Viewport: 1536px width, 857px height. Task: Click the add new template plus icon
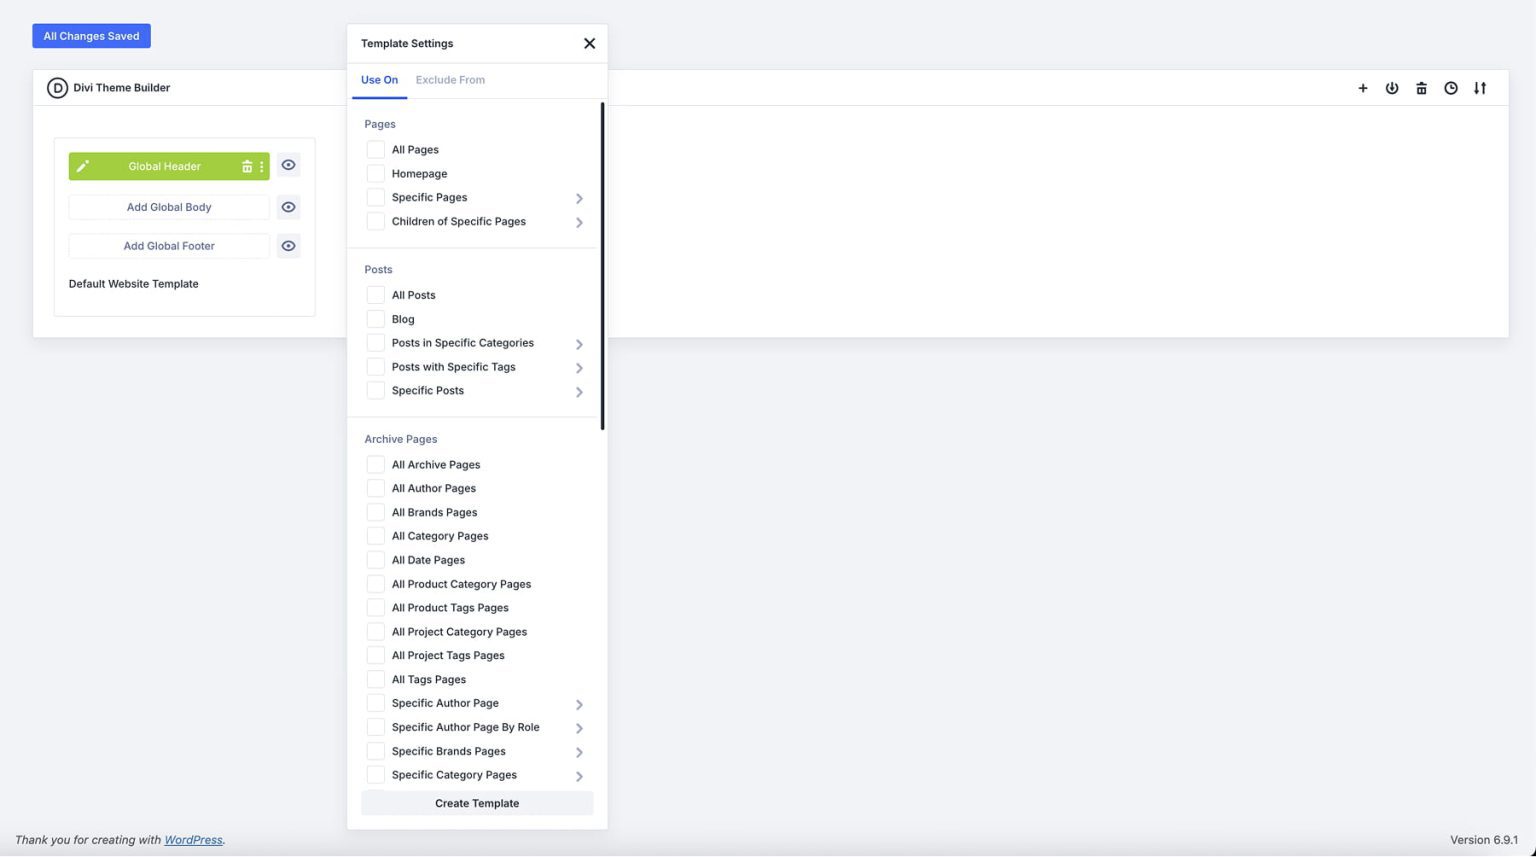click(x=1362, y=88)
